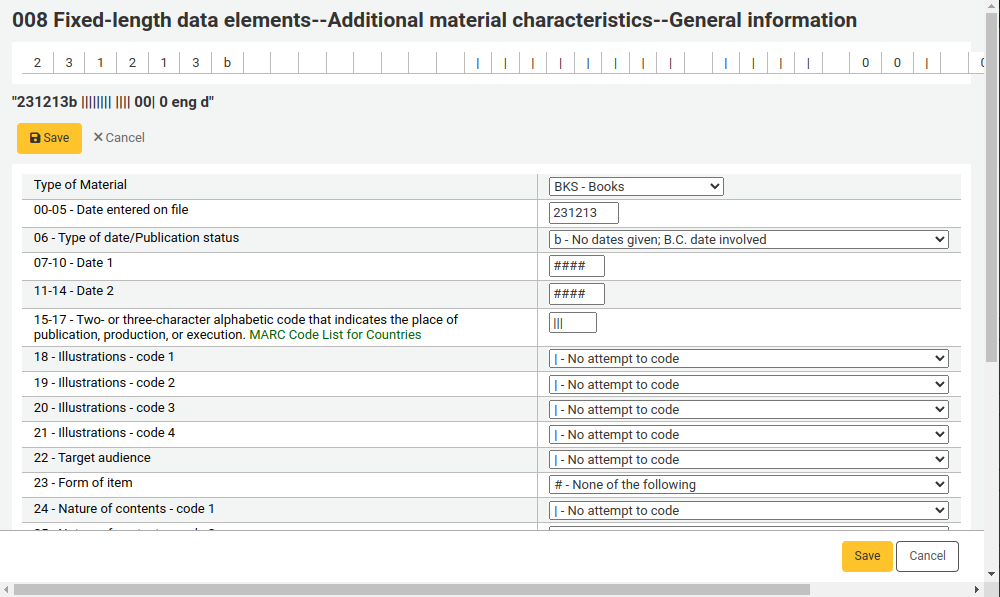The image size is (1000, 597).
Task: Open Illustrations code 1 dropdown
Action: point(749,358)
